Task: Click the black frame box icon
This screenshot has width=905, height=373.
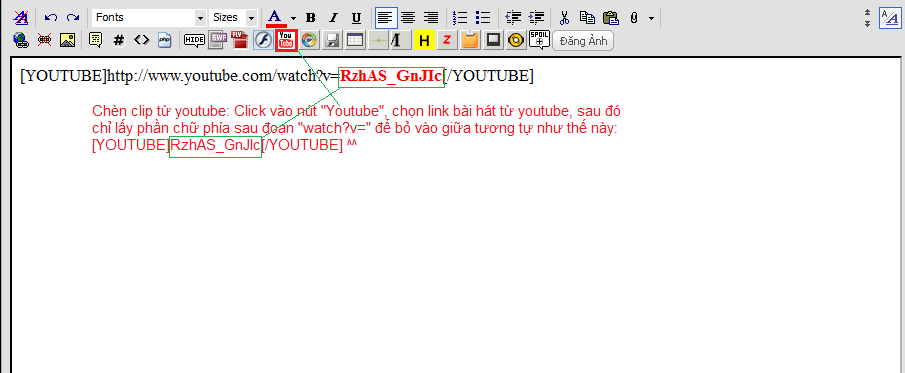Action: pos(493,40)
